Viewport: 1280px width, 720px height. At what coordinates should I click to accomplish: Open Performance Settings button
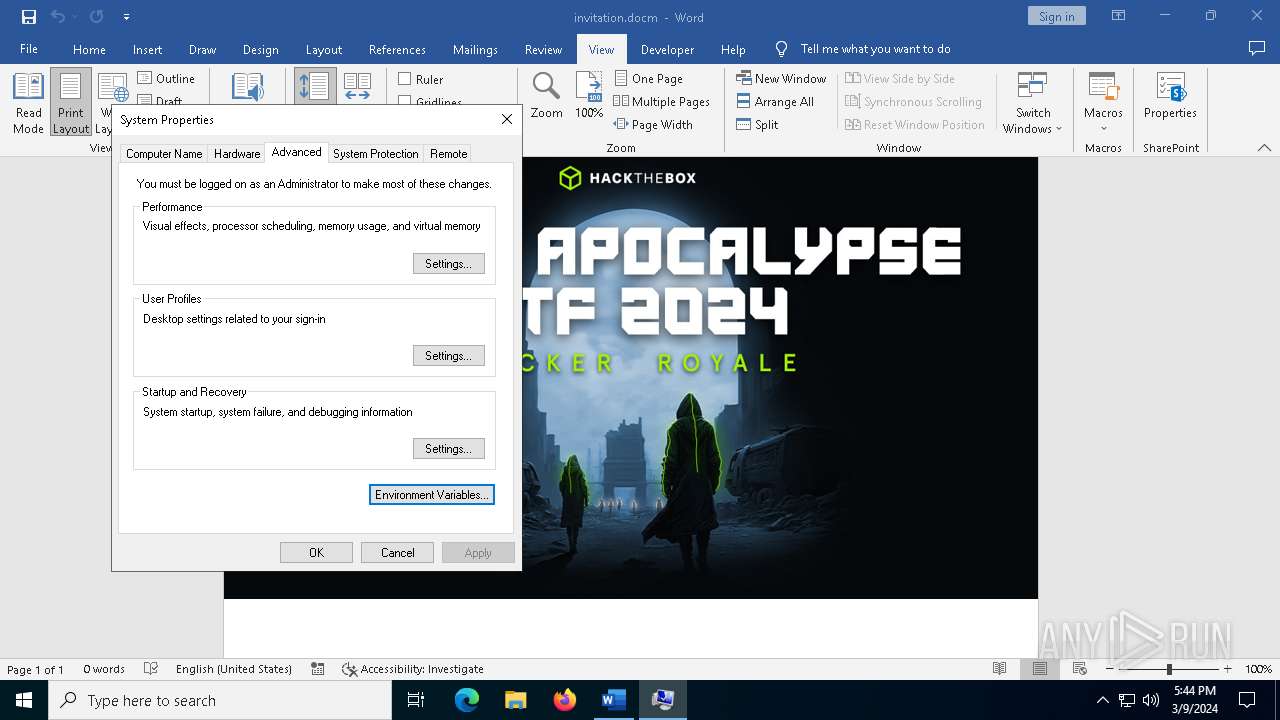(448, 263)
